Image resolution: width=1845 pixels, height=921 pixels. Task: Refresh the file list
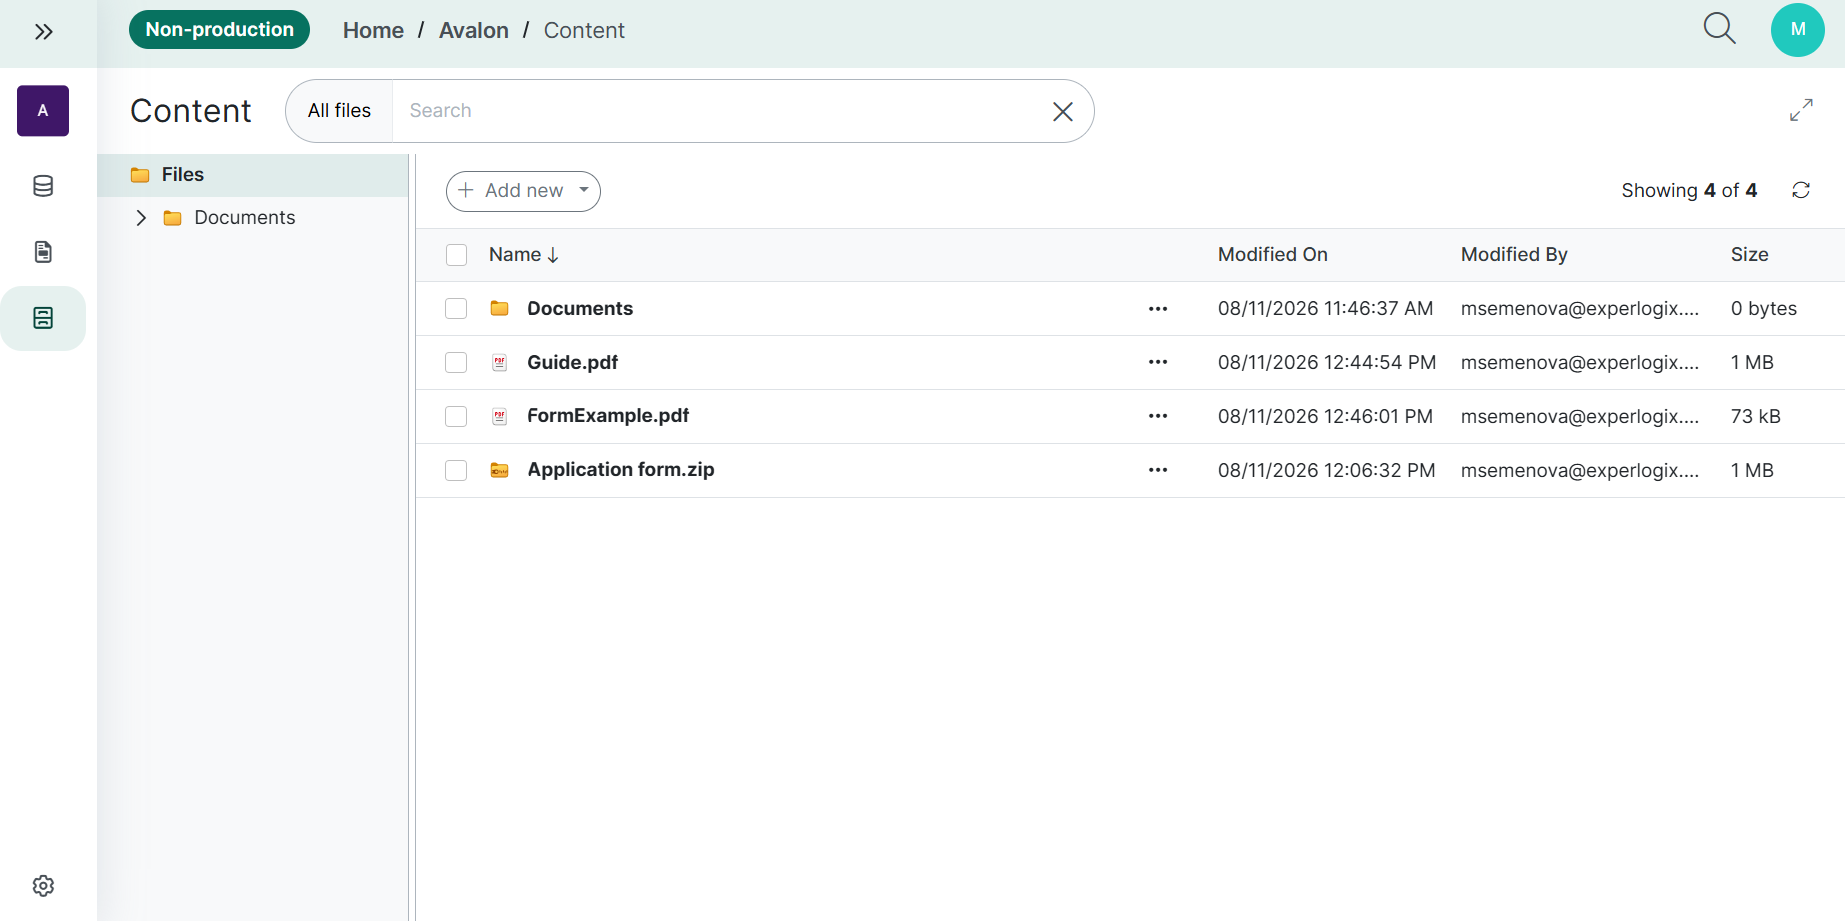point(1801,190)
